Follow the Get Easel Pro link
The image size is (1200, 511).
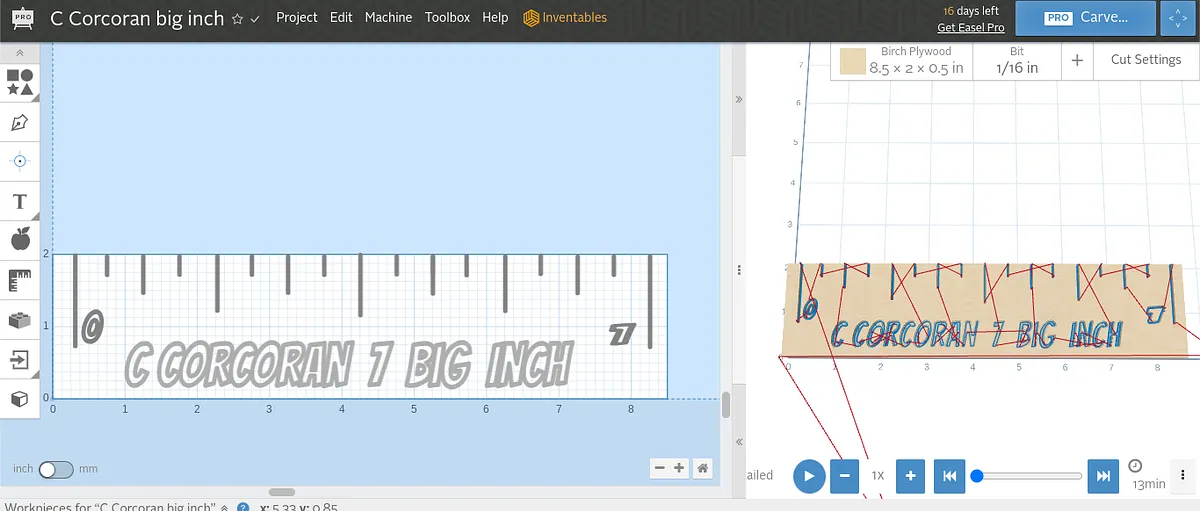coord(970,28)
